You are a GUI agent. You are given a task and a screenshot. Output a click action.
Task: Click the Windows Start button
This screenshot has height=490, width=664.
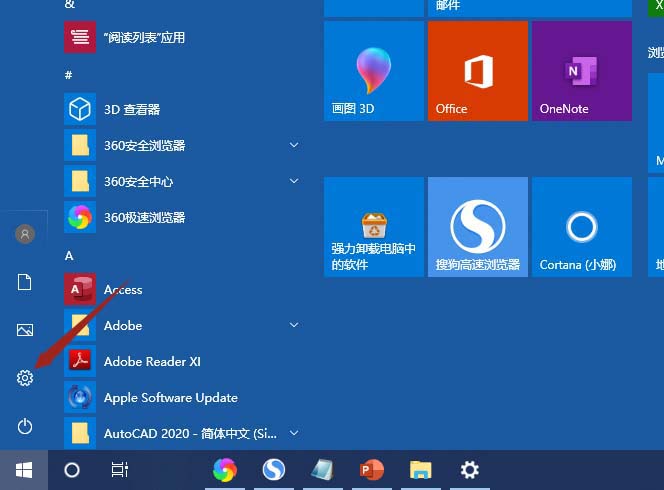click(x=24, y=470)
